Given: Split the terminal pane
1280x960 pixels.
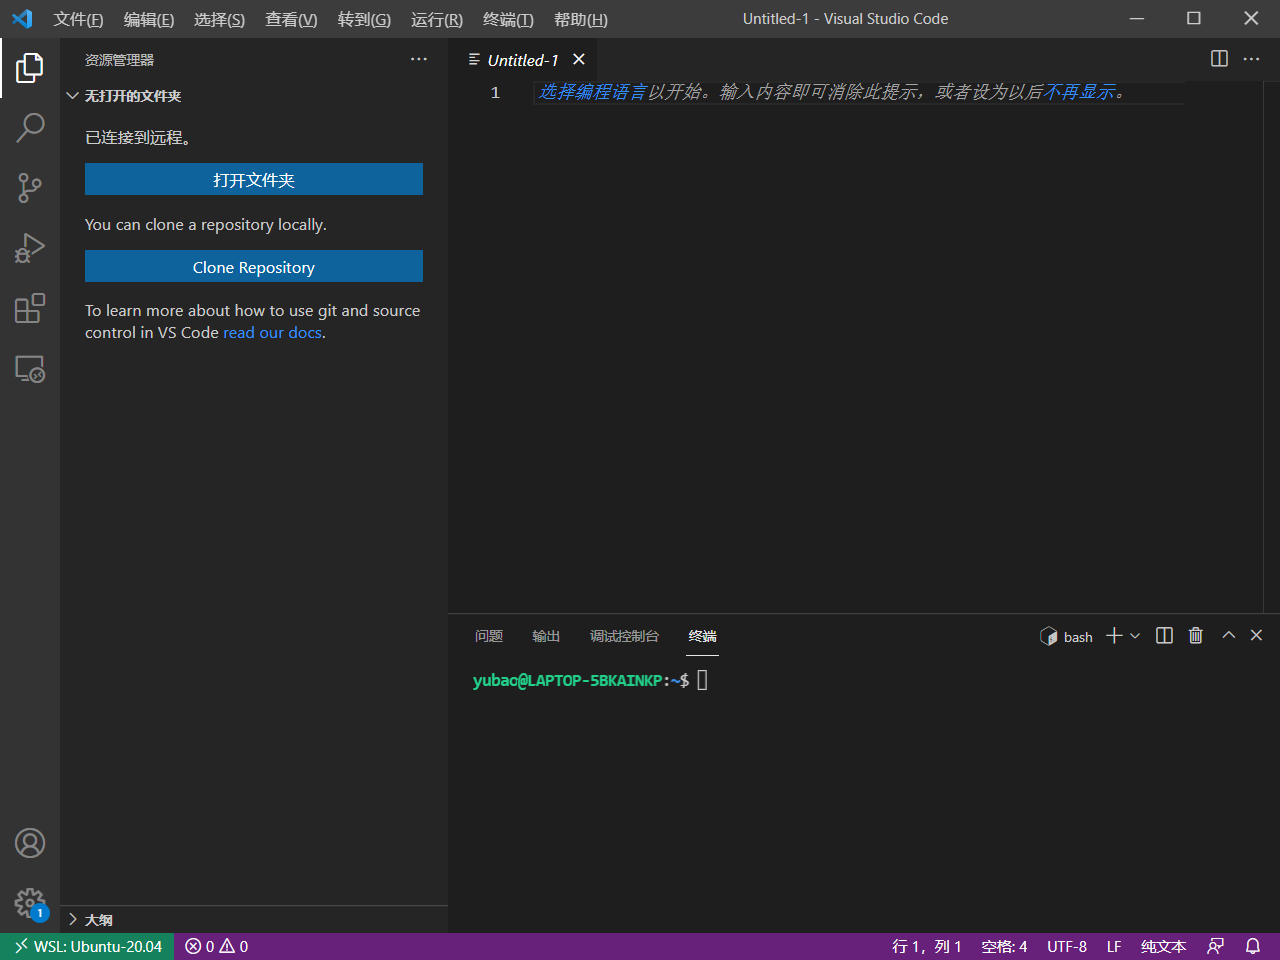Looking at the screenshot, I should coord(1164,636).
